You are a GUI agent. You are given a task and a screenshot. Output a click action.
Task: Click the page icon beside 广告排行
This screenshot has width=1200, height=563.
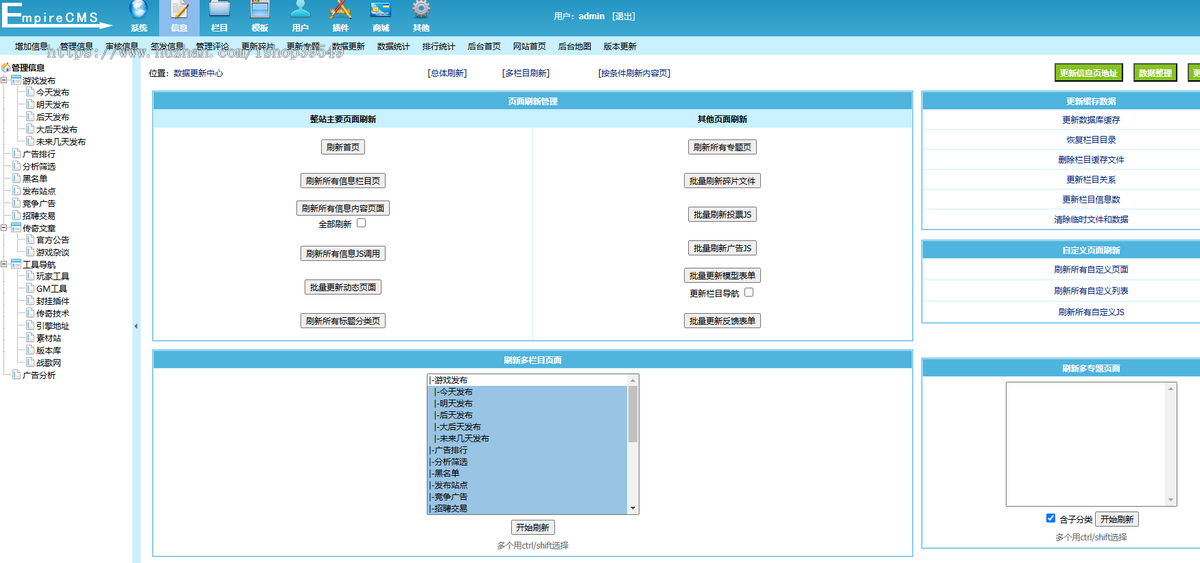point(16,154)
